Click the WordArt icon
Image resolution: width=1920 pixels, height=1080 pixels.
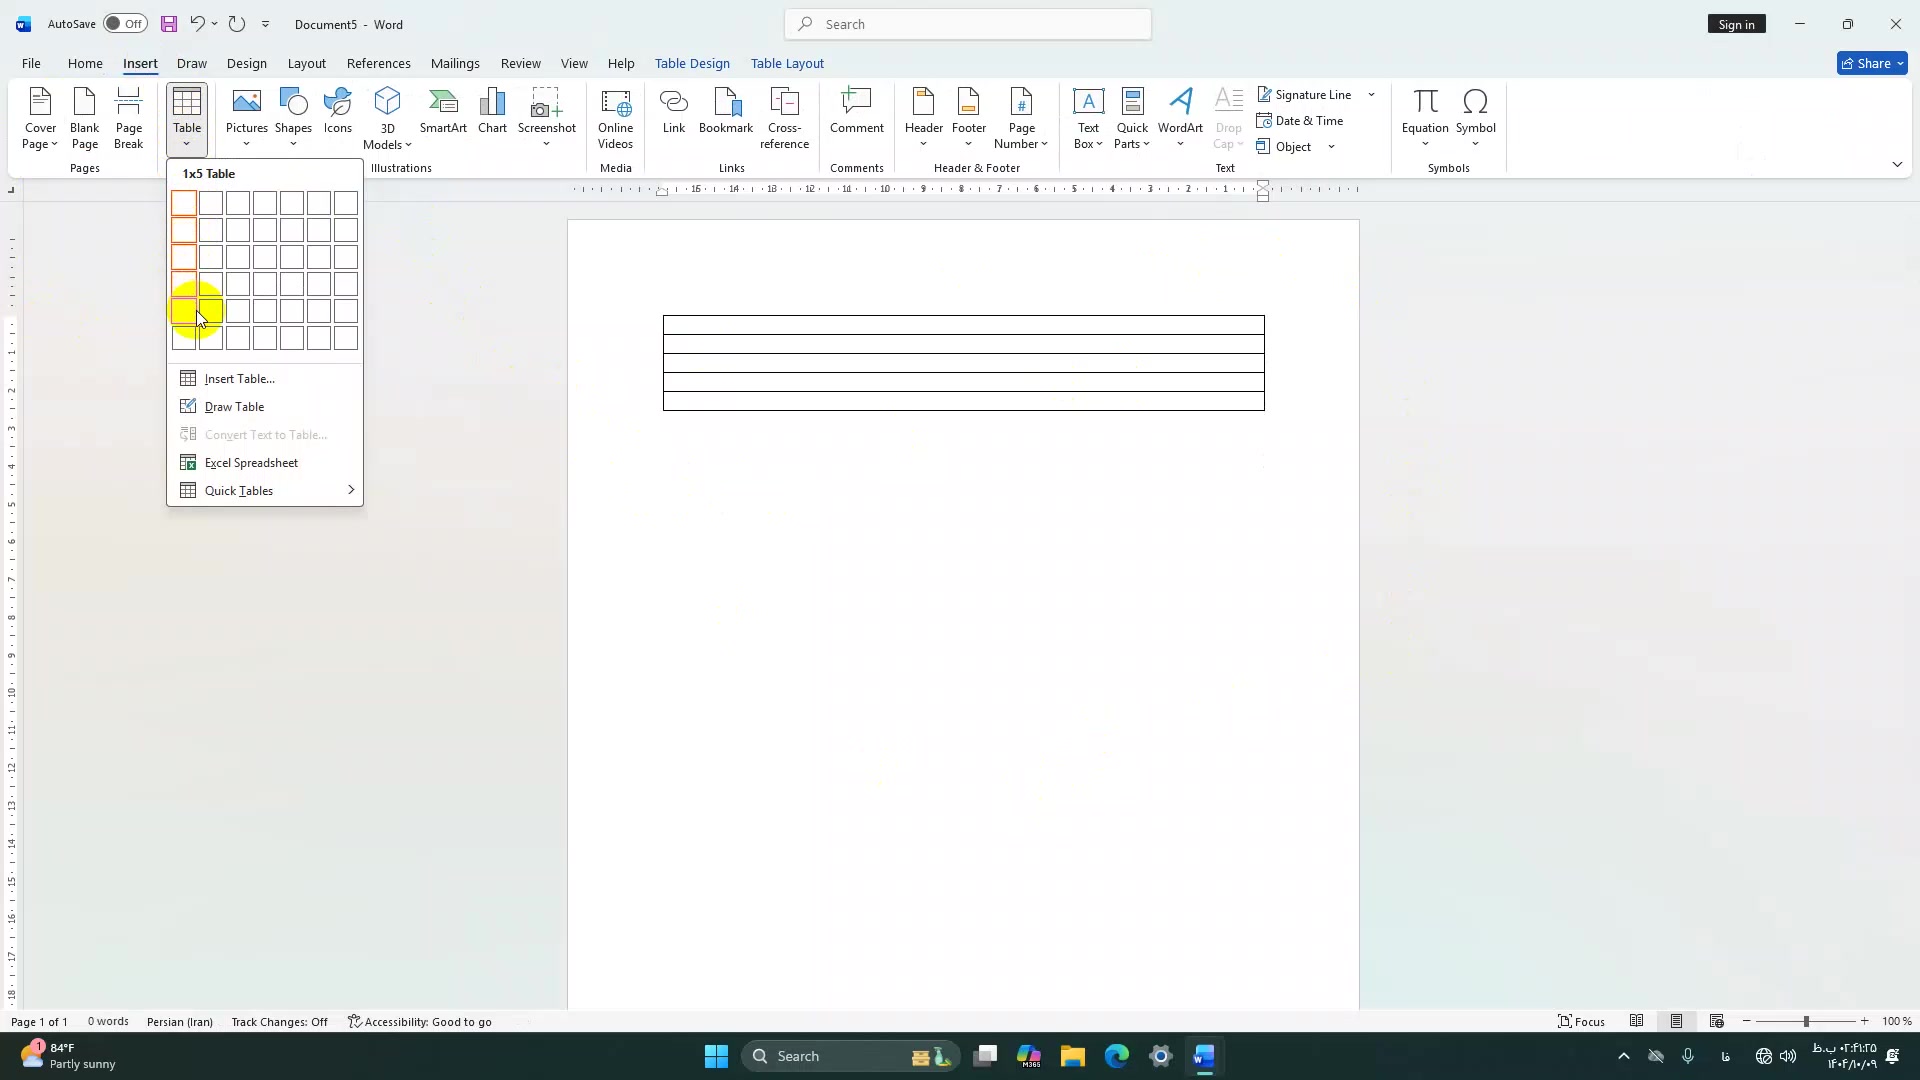[x=1180, y=111]
